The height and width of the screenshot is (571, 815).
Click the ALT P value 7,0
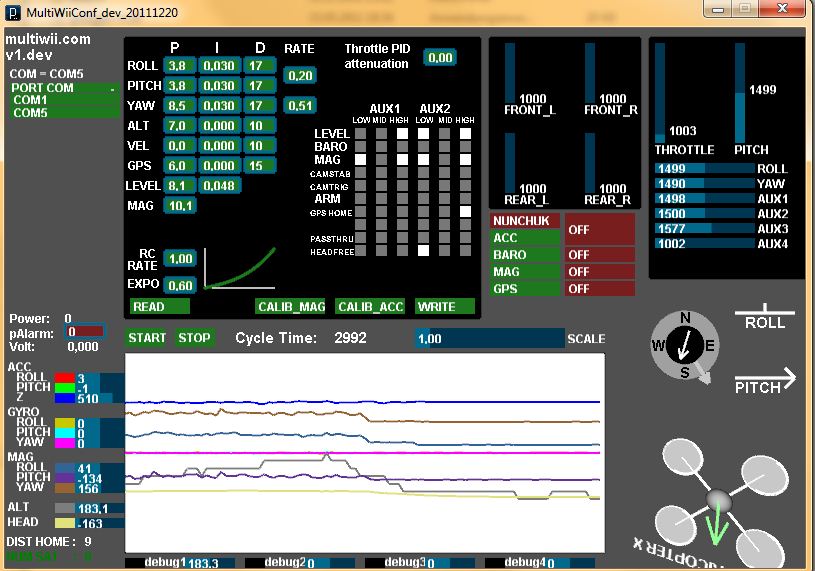click(x=179, y=126)
